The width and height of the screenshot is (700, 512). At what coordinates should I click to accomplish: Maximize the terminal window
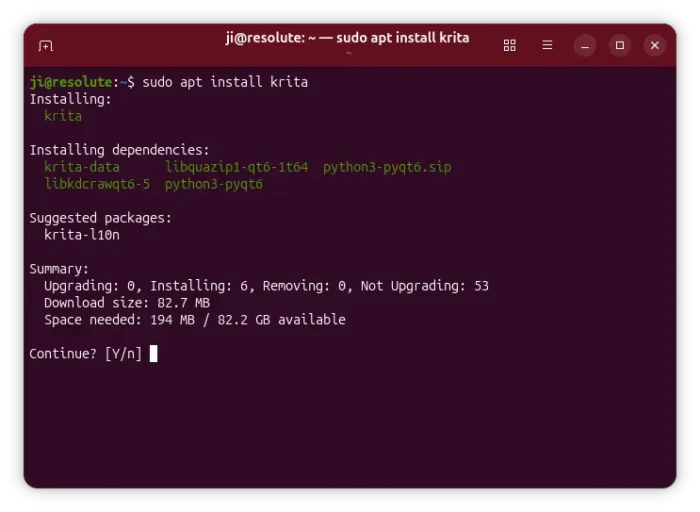click(x=620, y=46)
